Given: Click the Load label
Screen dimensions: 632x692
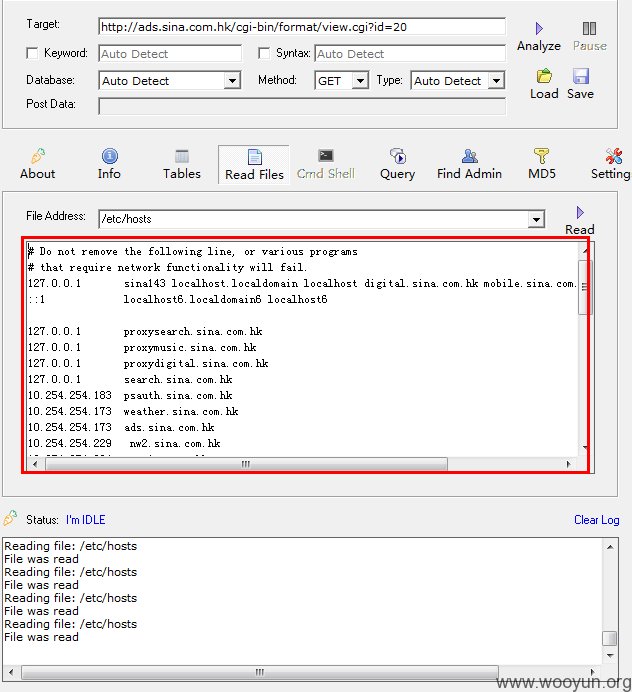Looking at the screenshot, I should [x=544, y=94].
